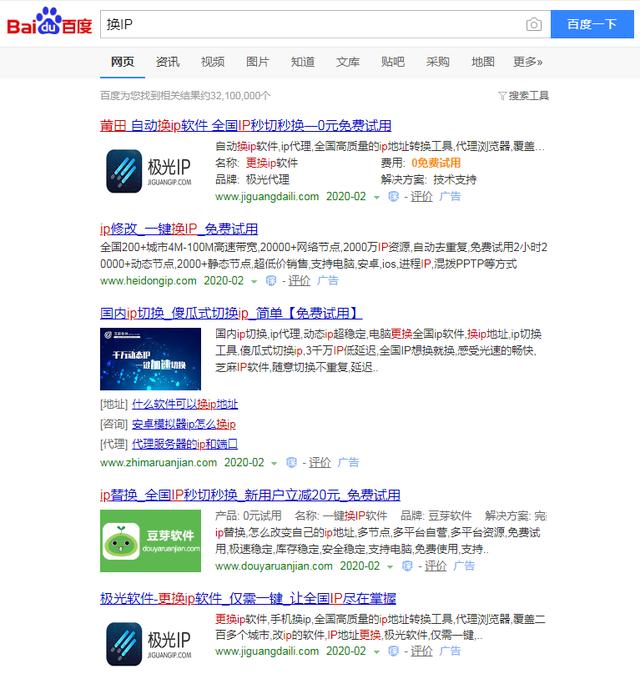Click the 0免费试用 fee text

click(436, 163)
